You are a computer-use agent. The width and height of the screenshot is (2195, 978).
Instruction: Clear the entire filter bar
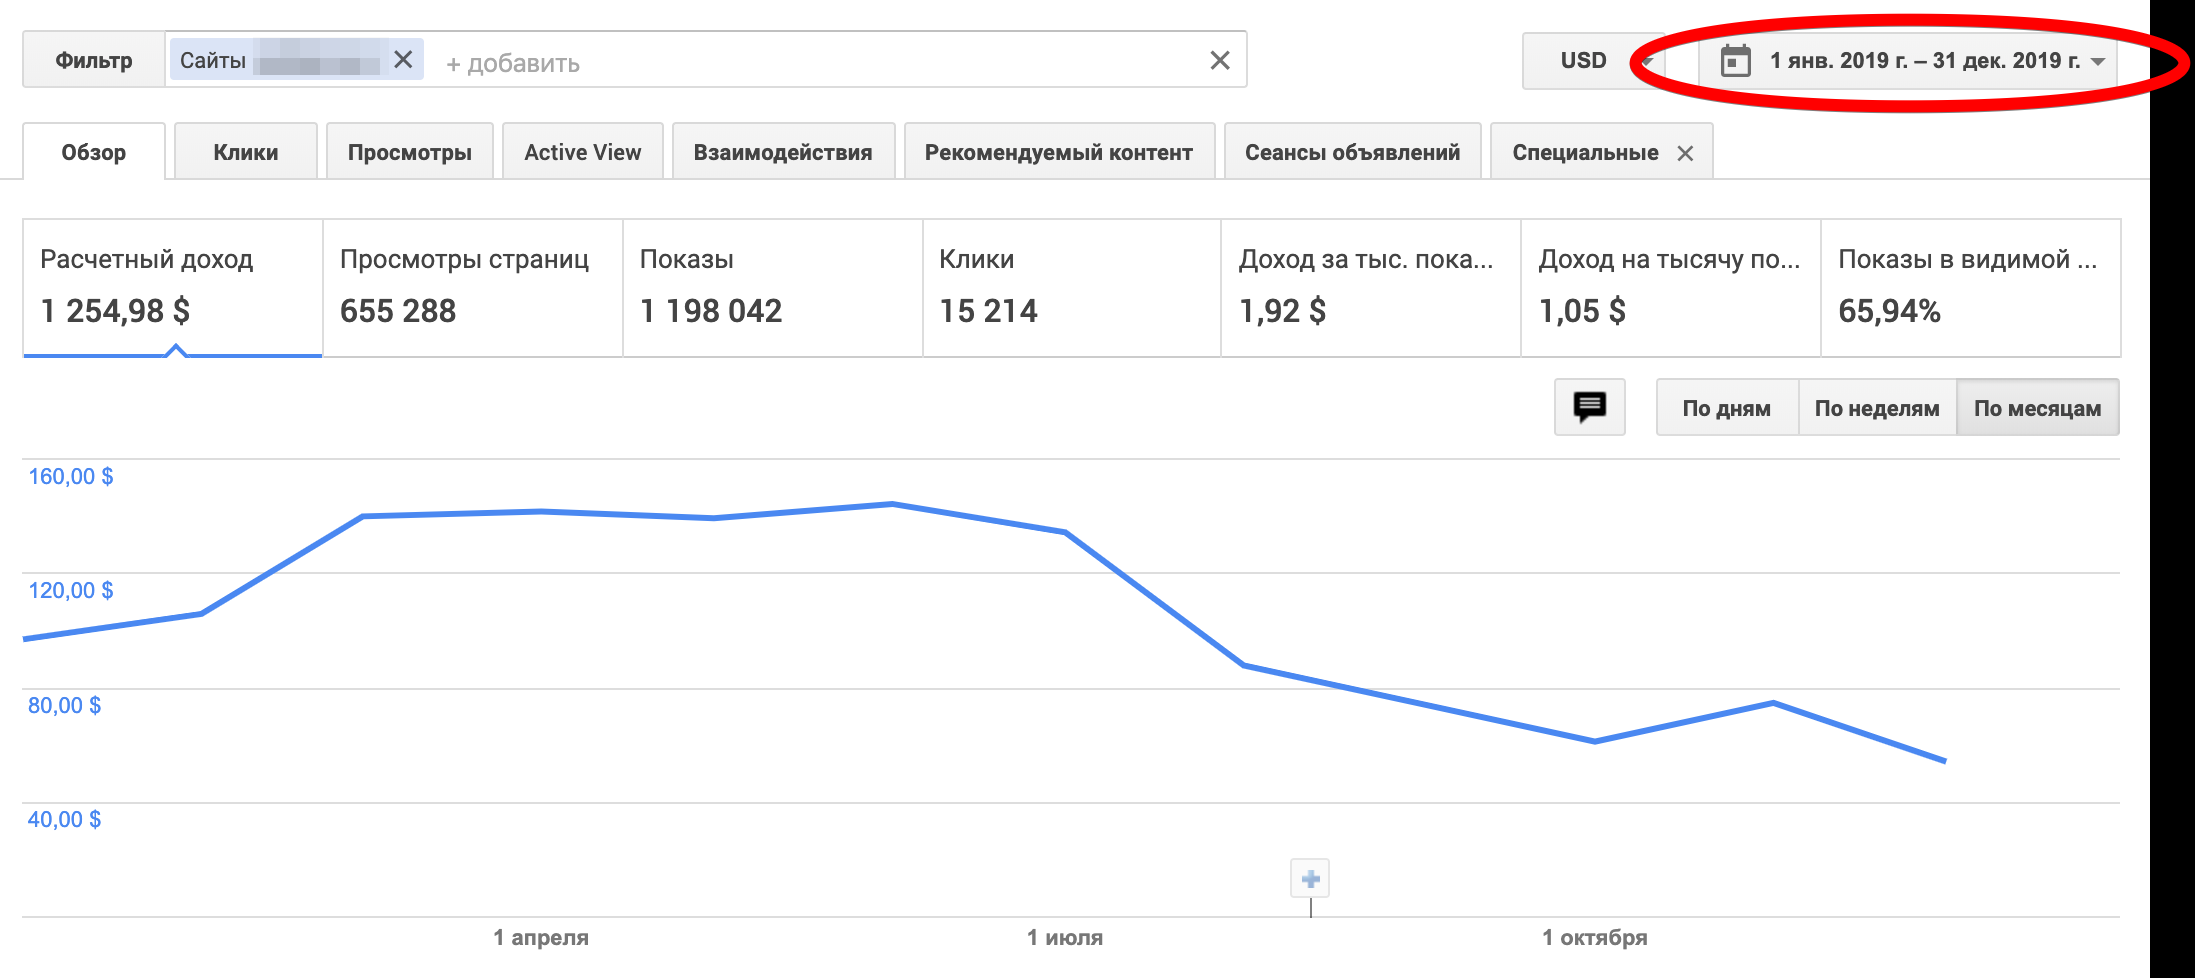[1219, 61]
